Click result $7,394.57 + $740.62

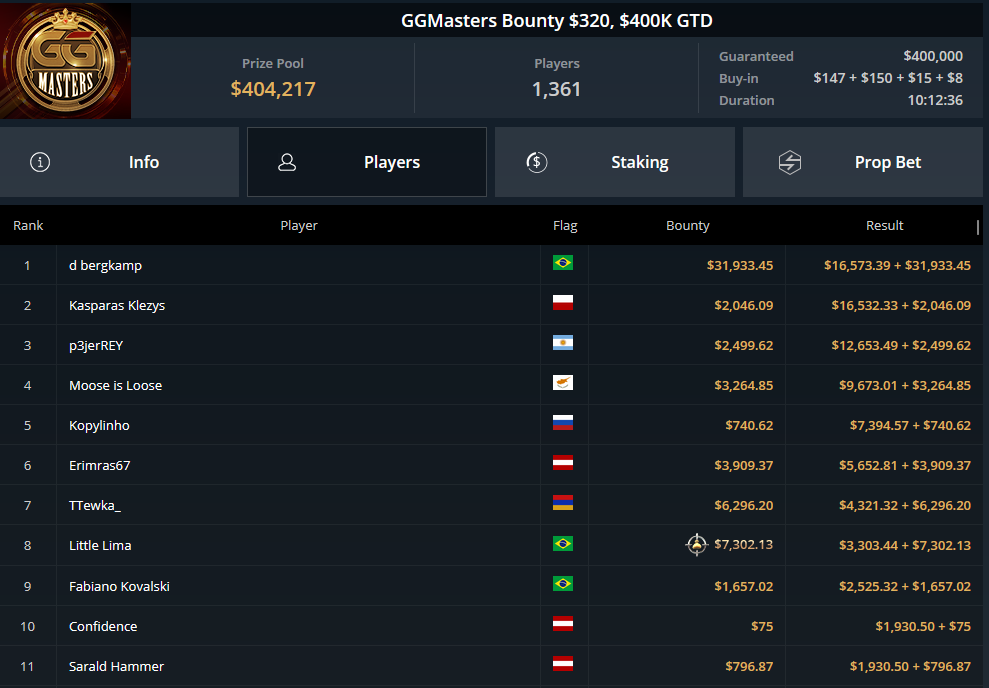(x=910, y=425)
